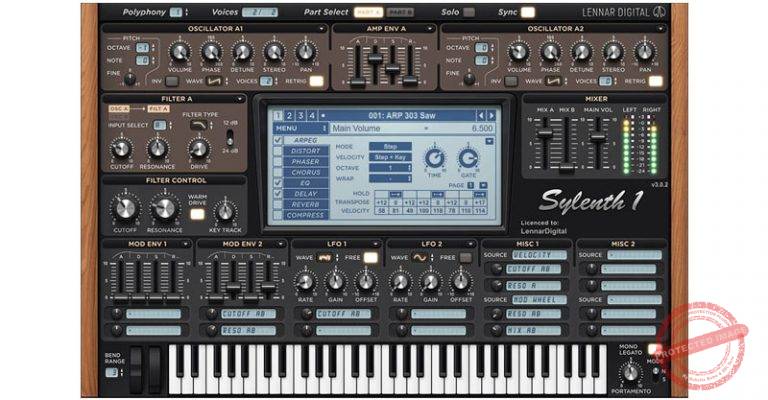Select PART B in Part Select

tap(400, 12)
